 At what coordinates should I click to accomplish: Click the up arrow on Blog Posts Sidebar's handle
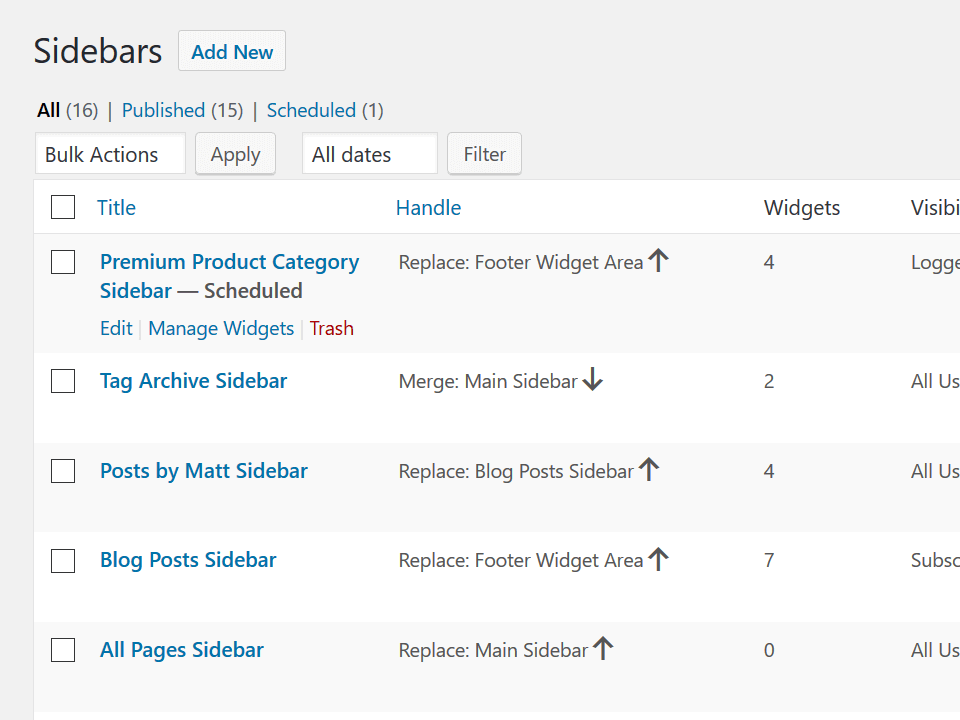[658, 559]
